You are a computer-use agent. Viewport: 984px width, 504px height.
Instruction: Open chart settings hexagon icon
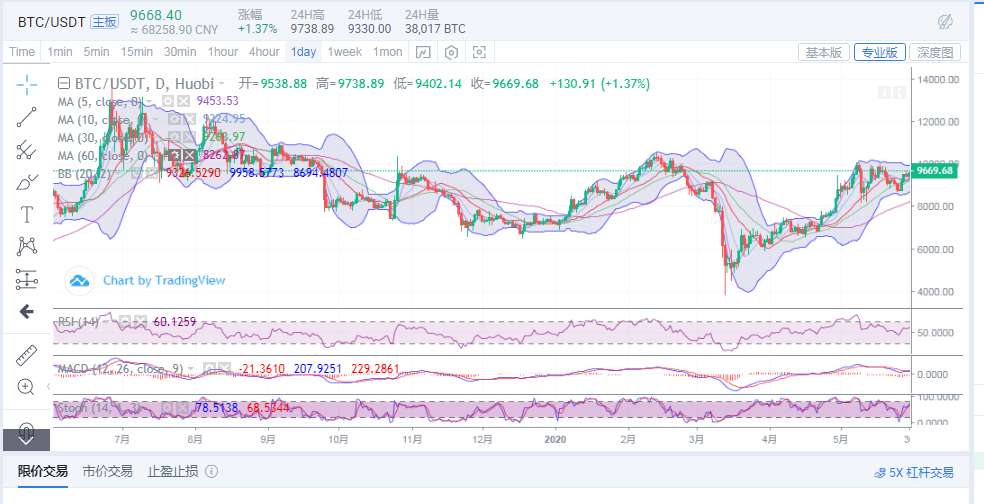click(x=451, y=52)
